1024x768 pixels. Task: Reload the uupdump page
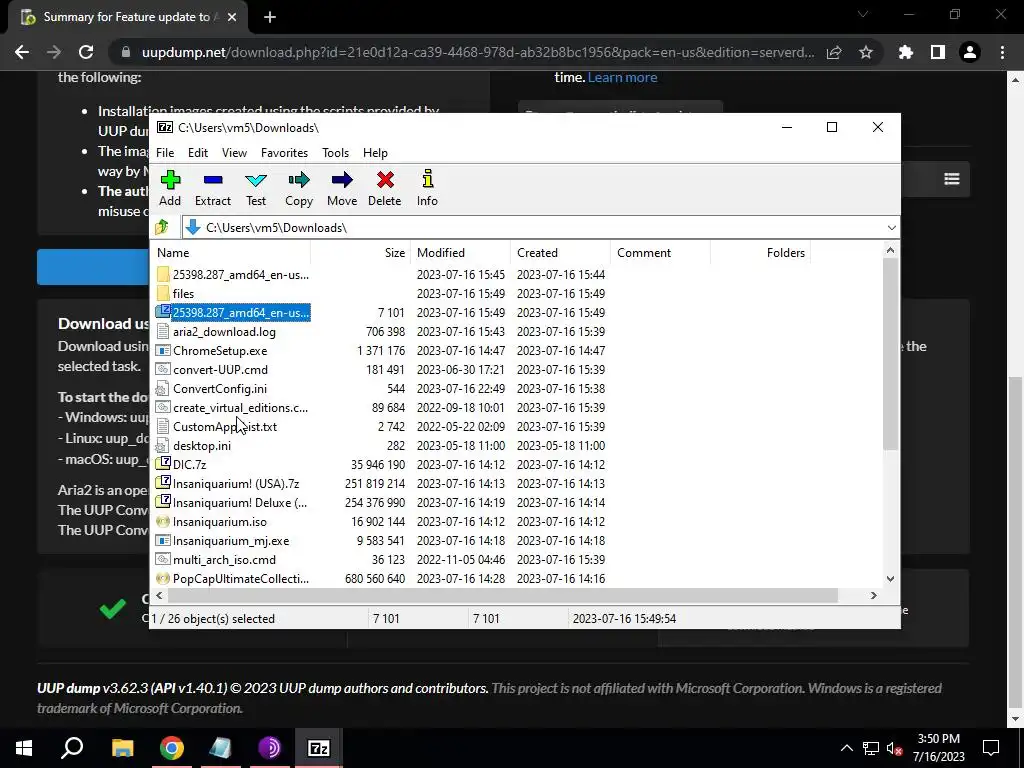[86, 52]
